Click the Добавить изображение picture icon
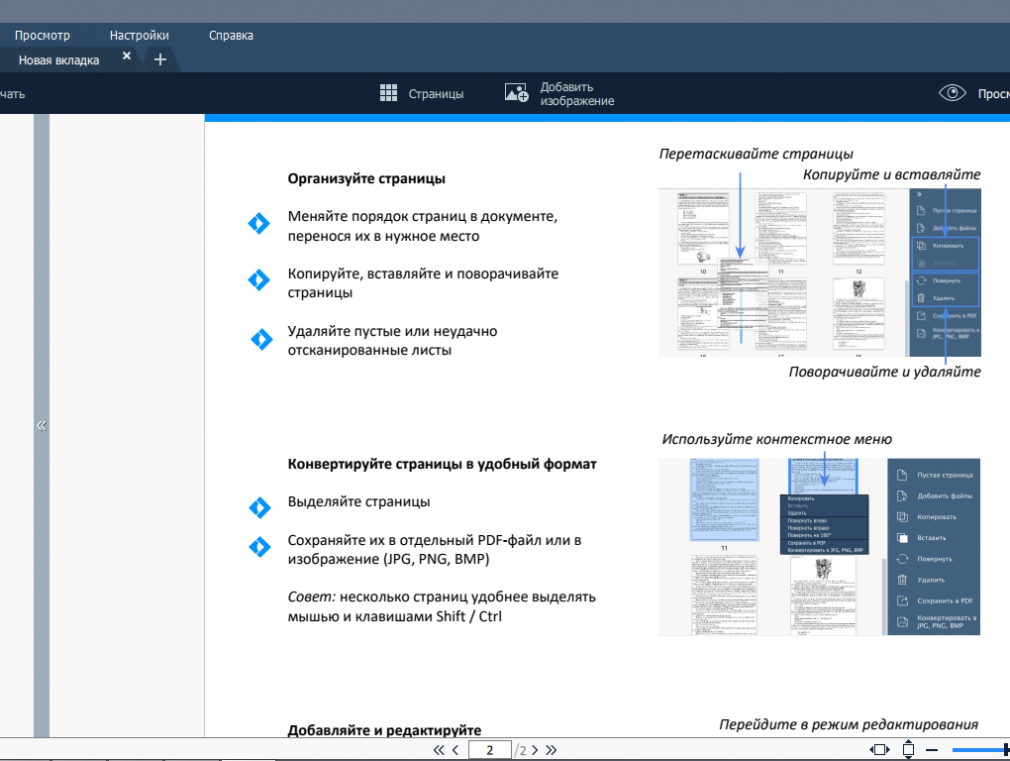The image size is (1010, 761). click(x=517, y=93)
